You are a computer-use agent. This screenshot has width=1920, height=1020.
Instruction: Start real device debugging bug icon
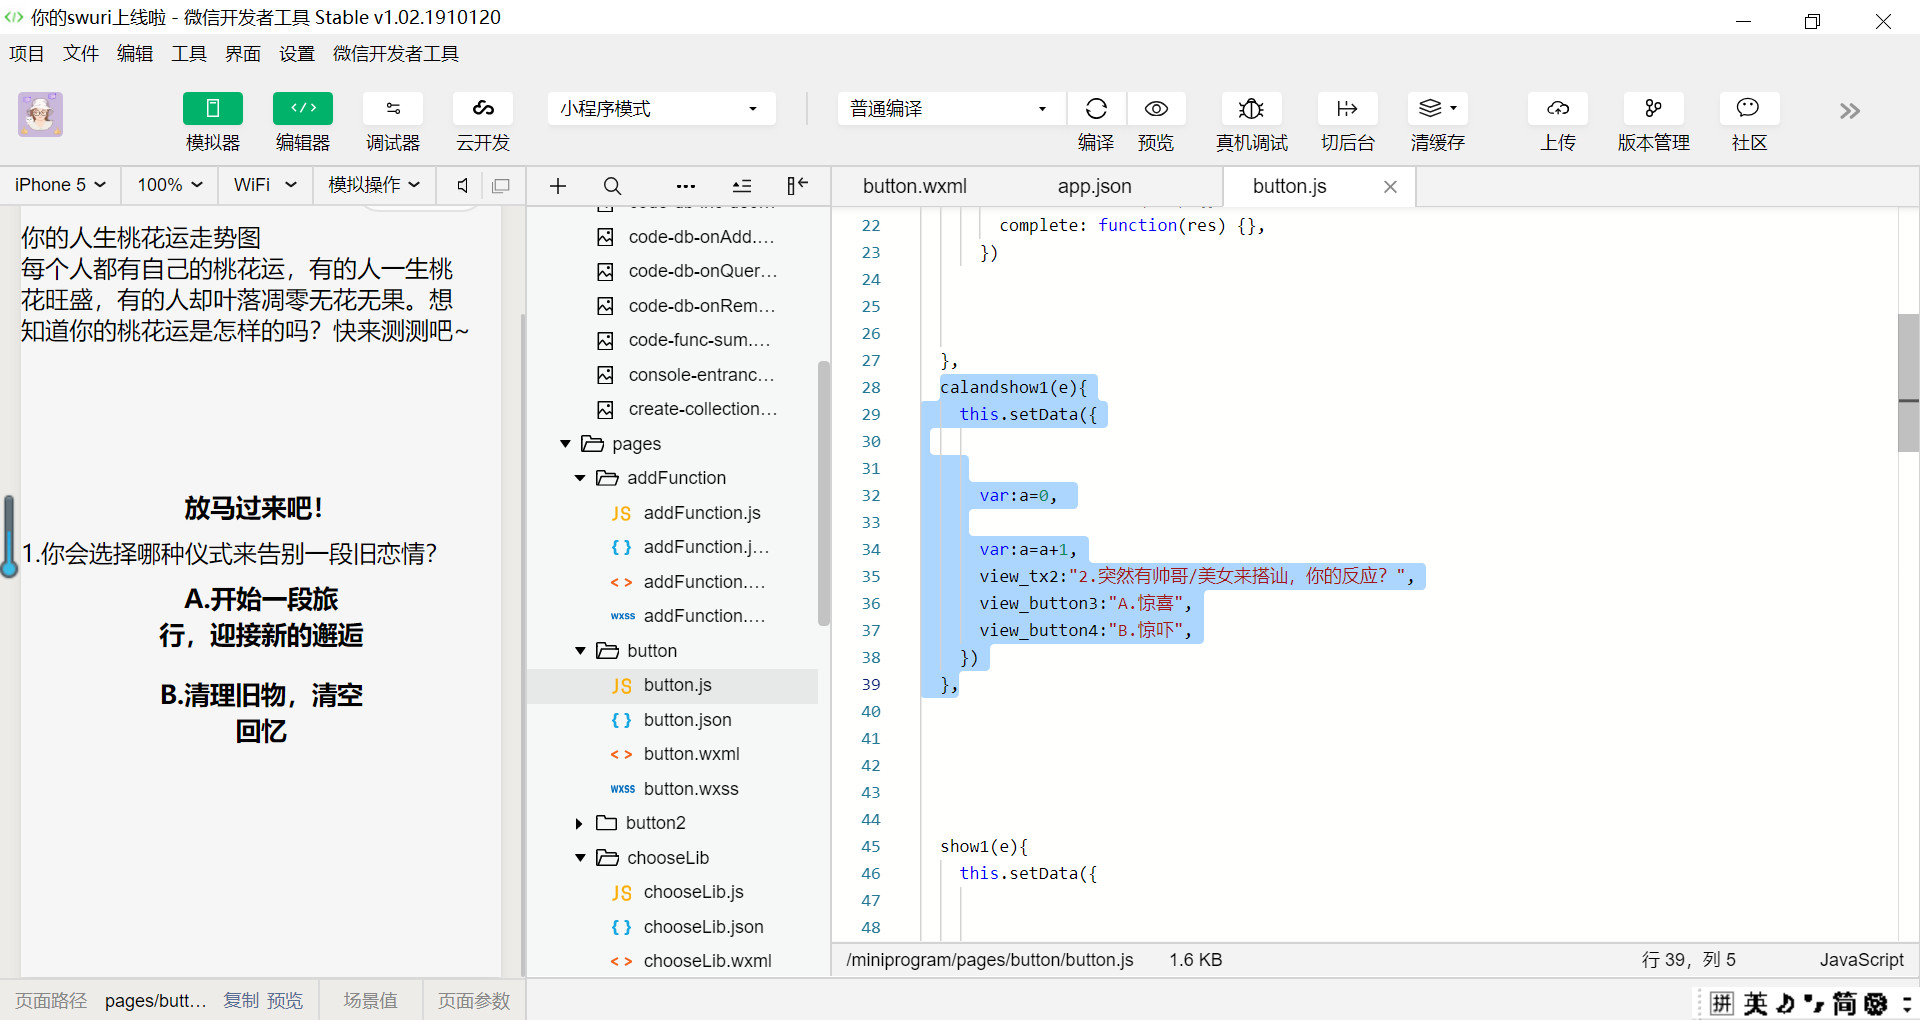coord(1251,109)
